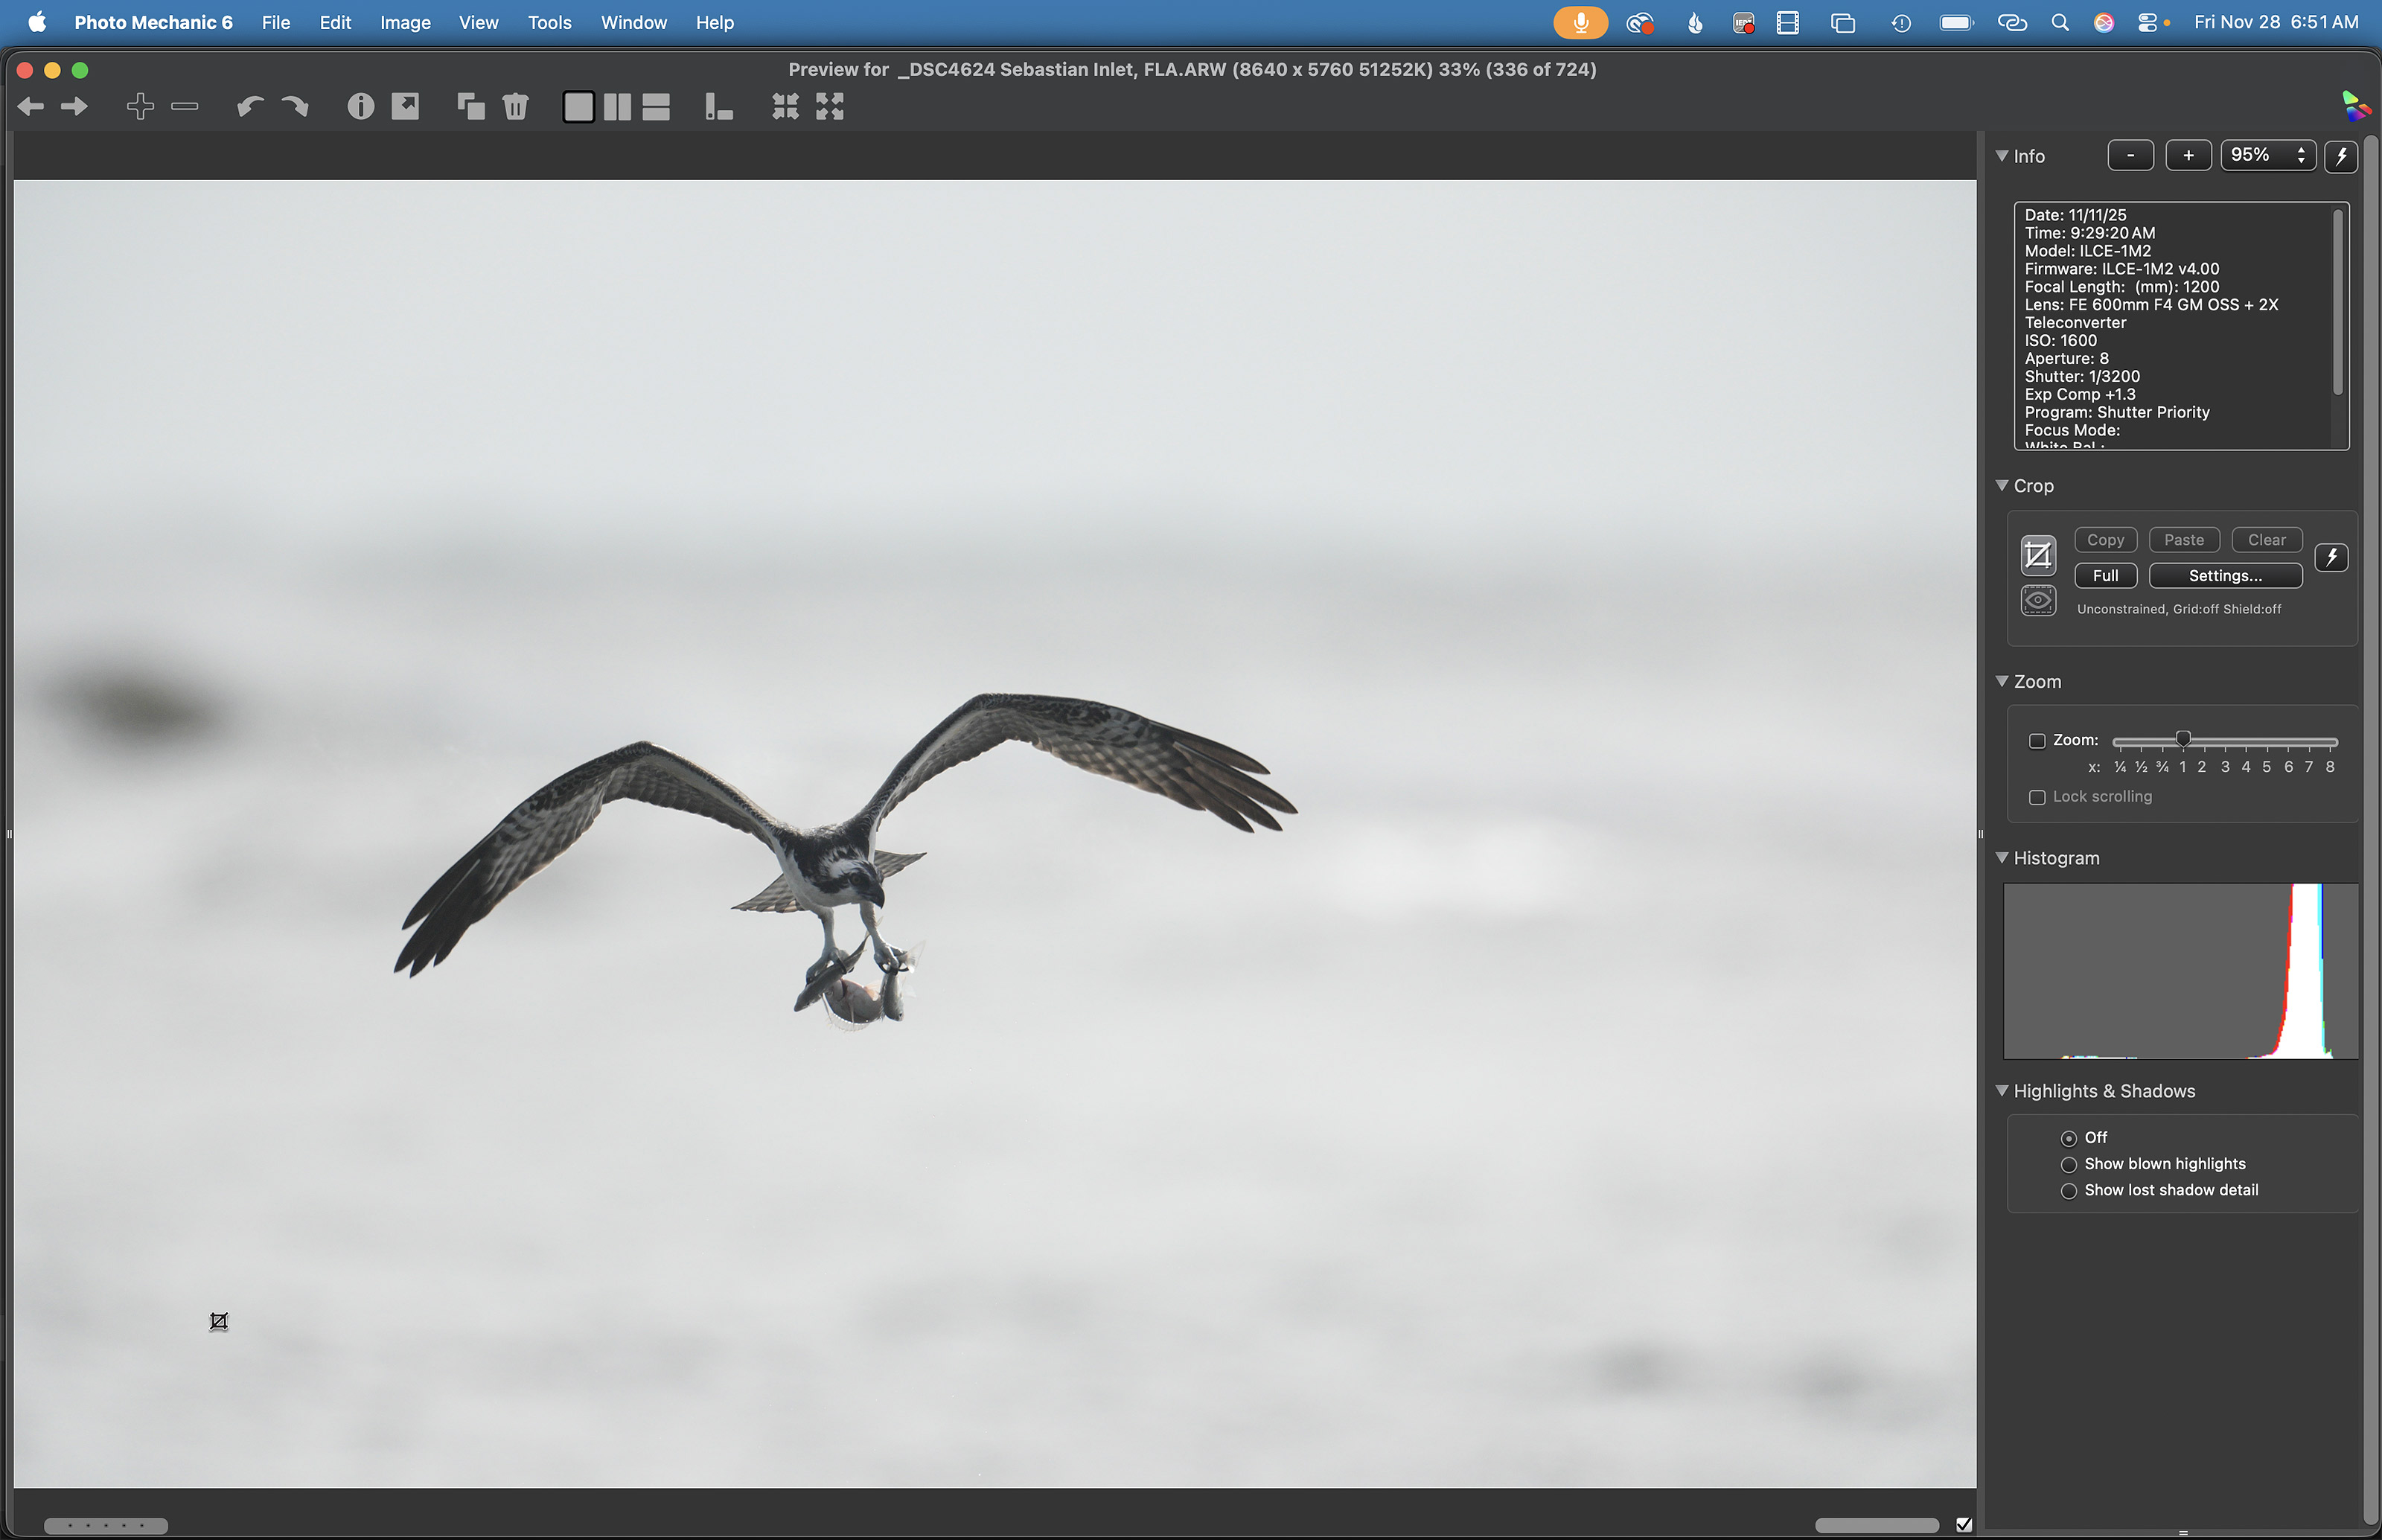
Task: Go to the previous image arrow
Action: 30,106
